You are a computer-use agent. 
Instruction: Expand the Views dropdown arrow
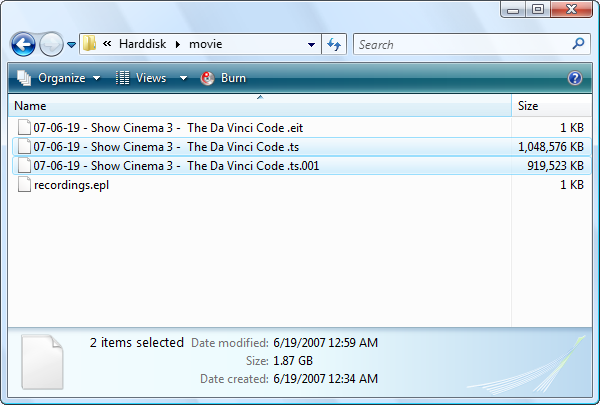point(184,78)
